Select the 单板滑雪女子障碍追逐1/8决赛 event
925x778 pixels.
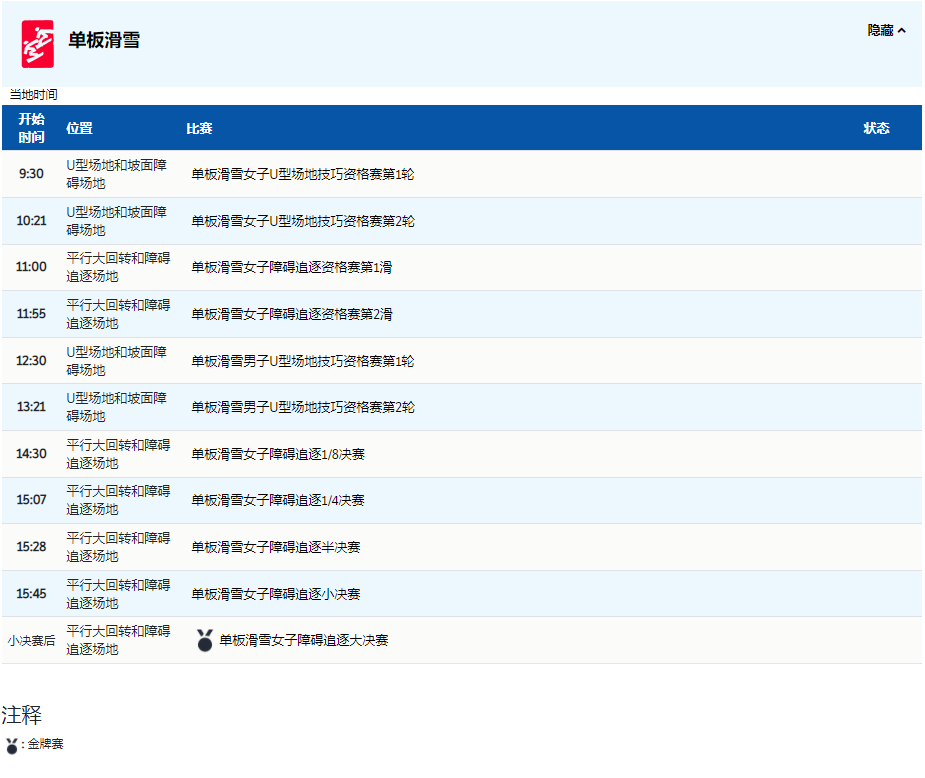coord(278,454)
